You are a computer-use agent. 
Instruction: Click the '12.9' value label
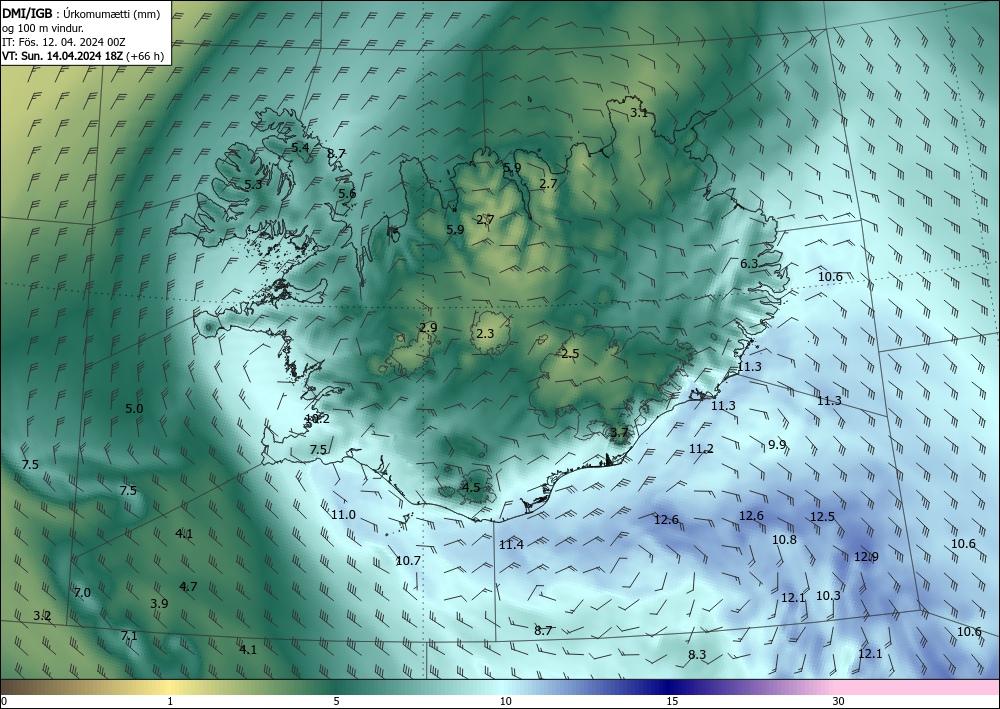(866, 557)
